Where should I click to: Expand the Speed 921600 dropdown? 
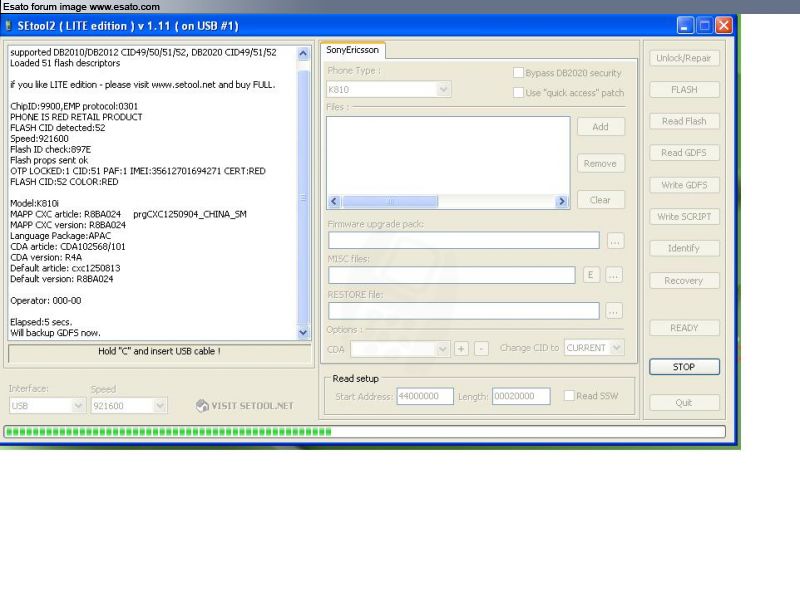160,406
